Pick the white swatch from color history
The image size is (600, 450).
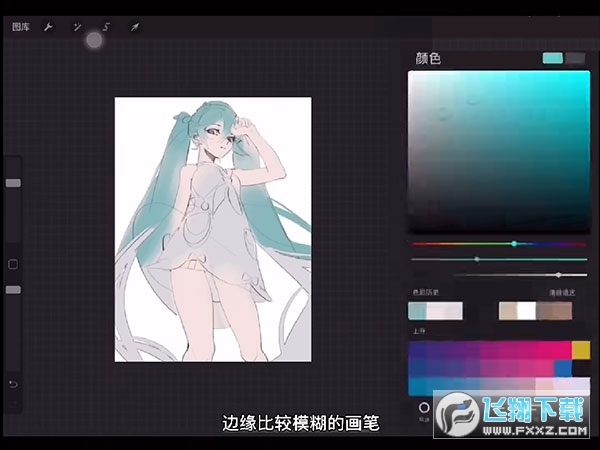(527, 310)
